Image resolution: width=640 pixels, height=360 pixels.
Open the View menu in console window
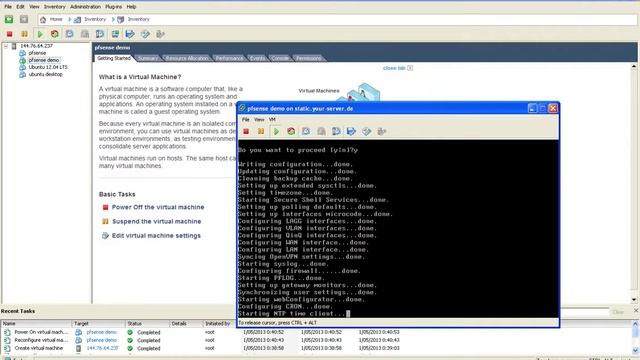tap(259, 120)
